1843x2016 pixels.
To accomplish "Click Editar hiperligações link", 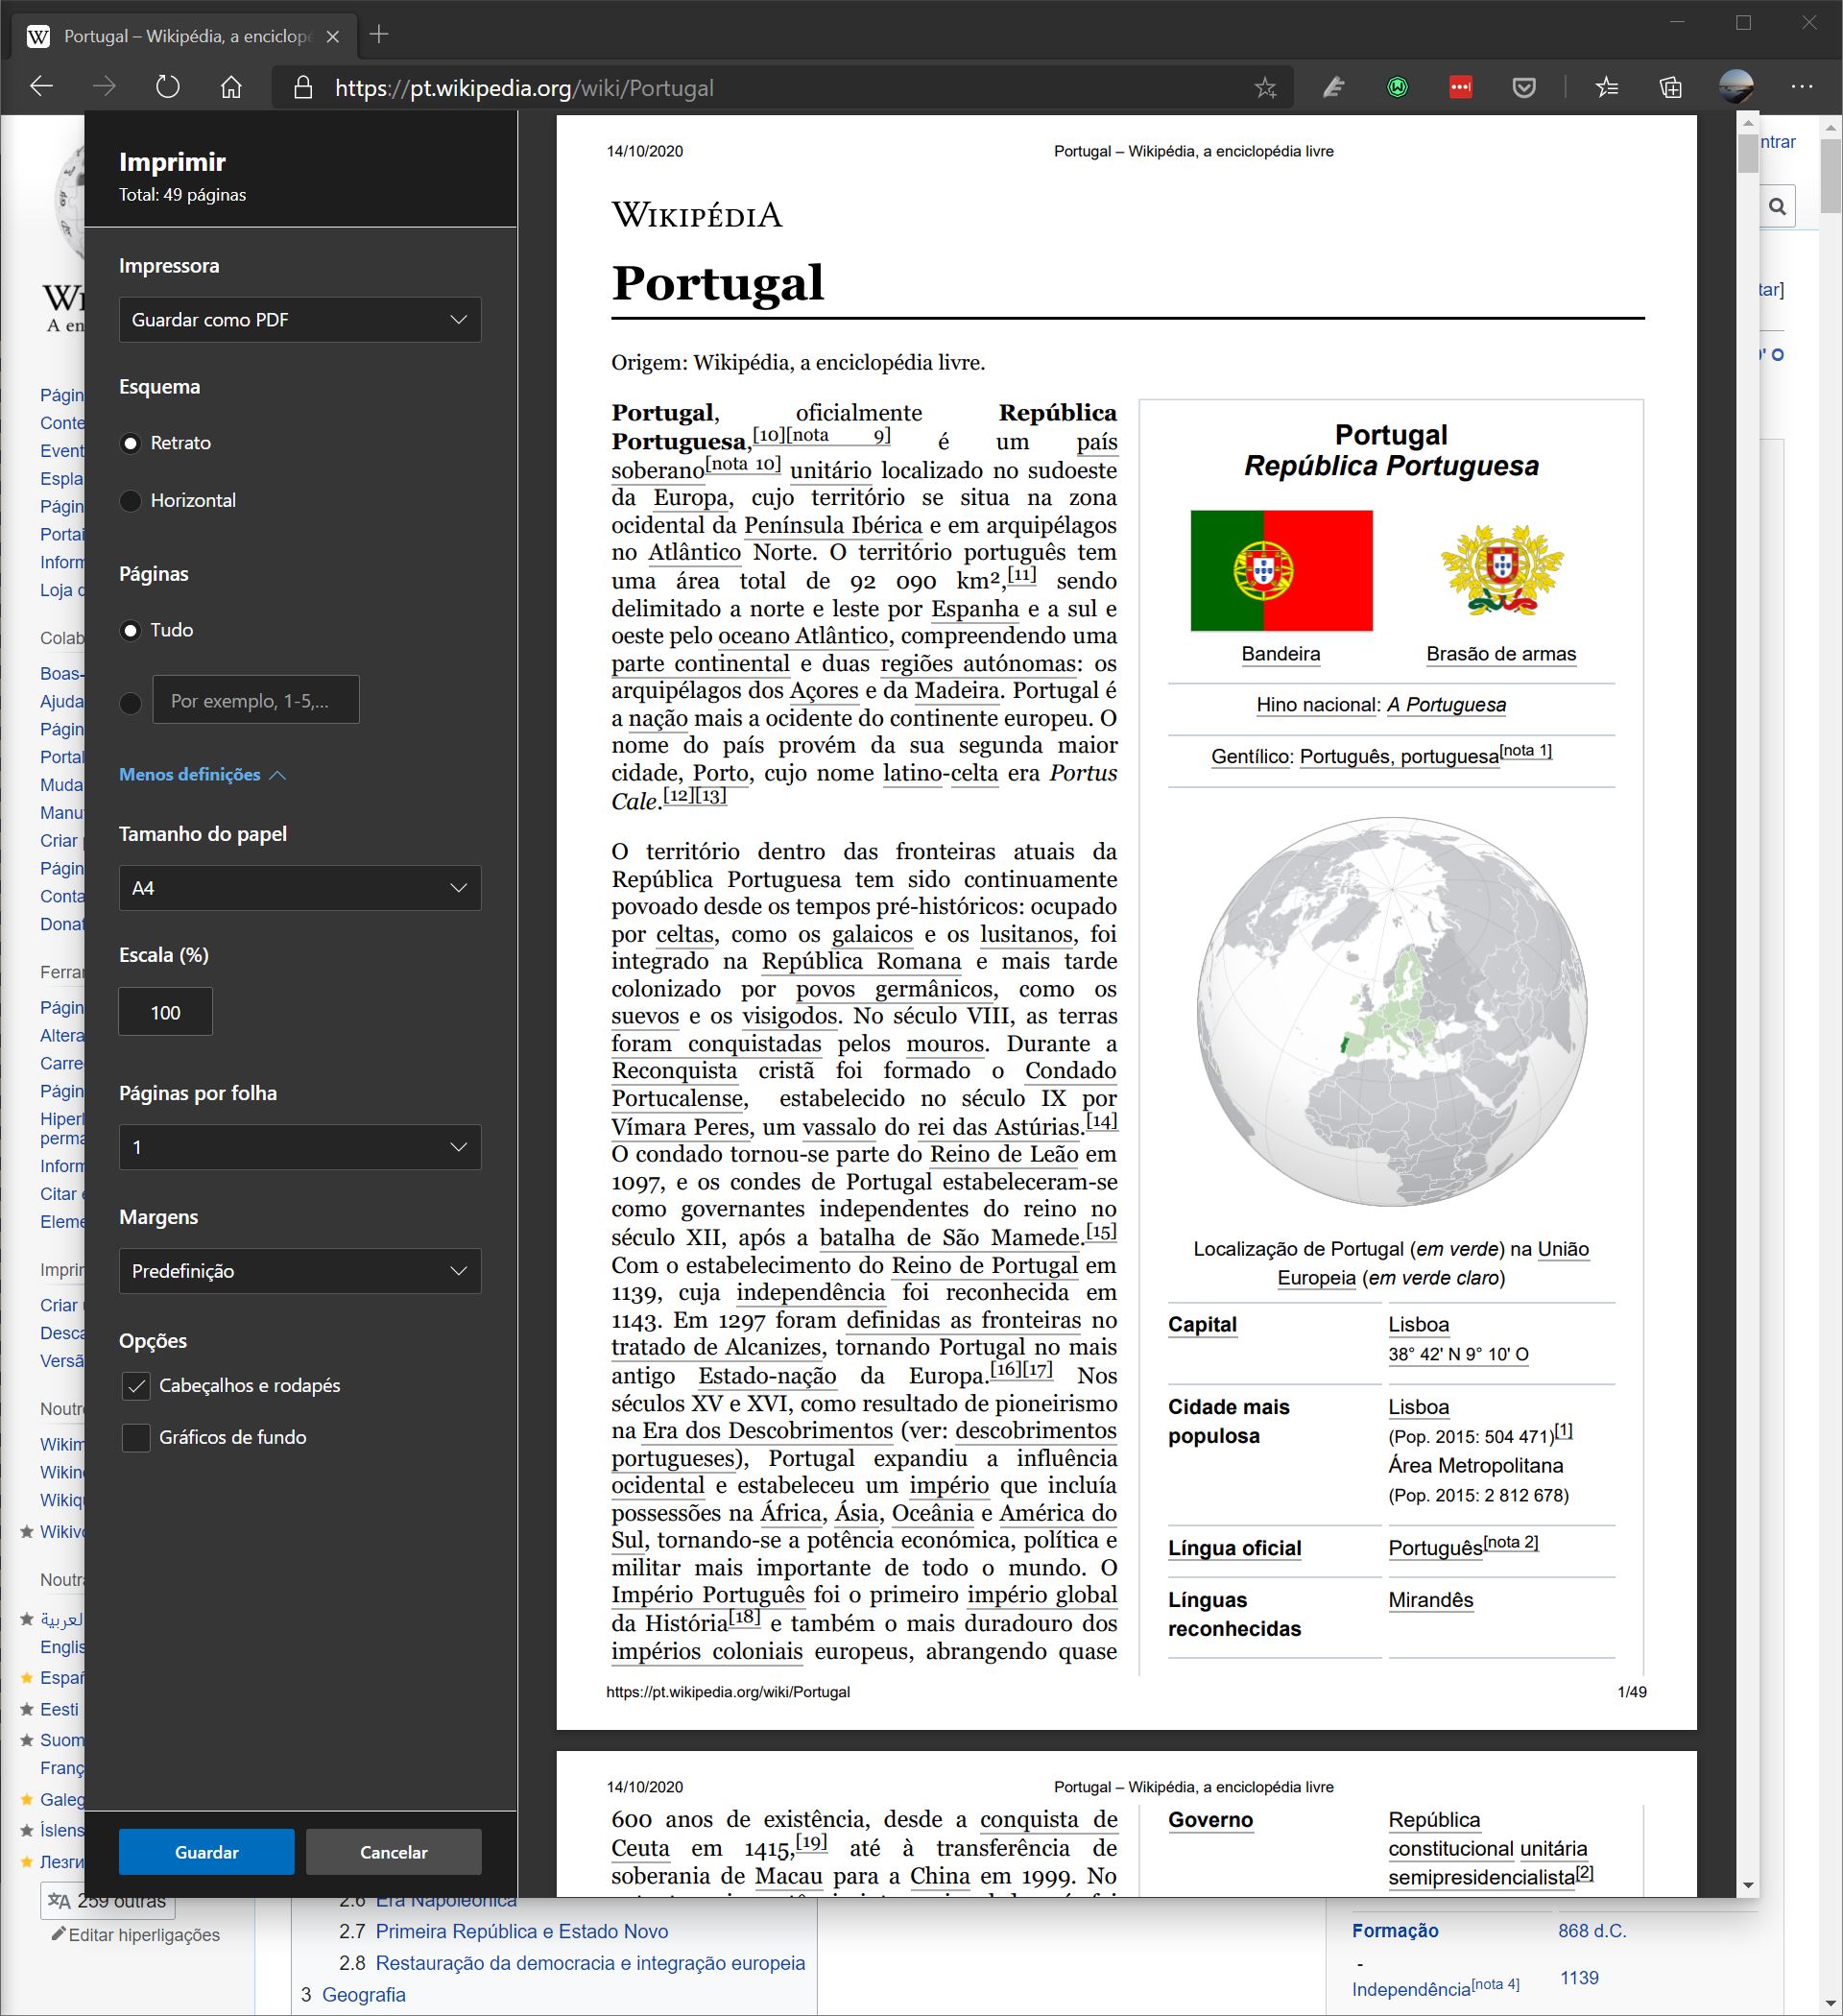I will tap(144, 1934).
